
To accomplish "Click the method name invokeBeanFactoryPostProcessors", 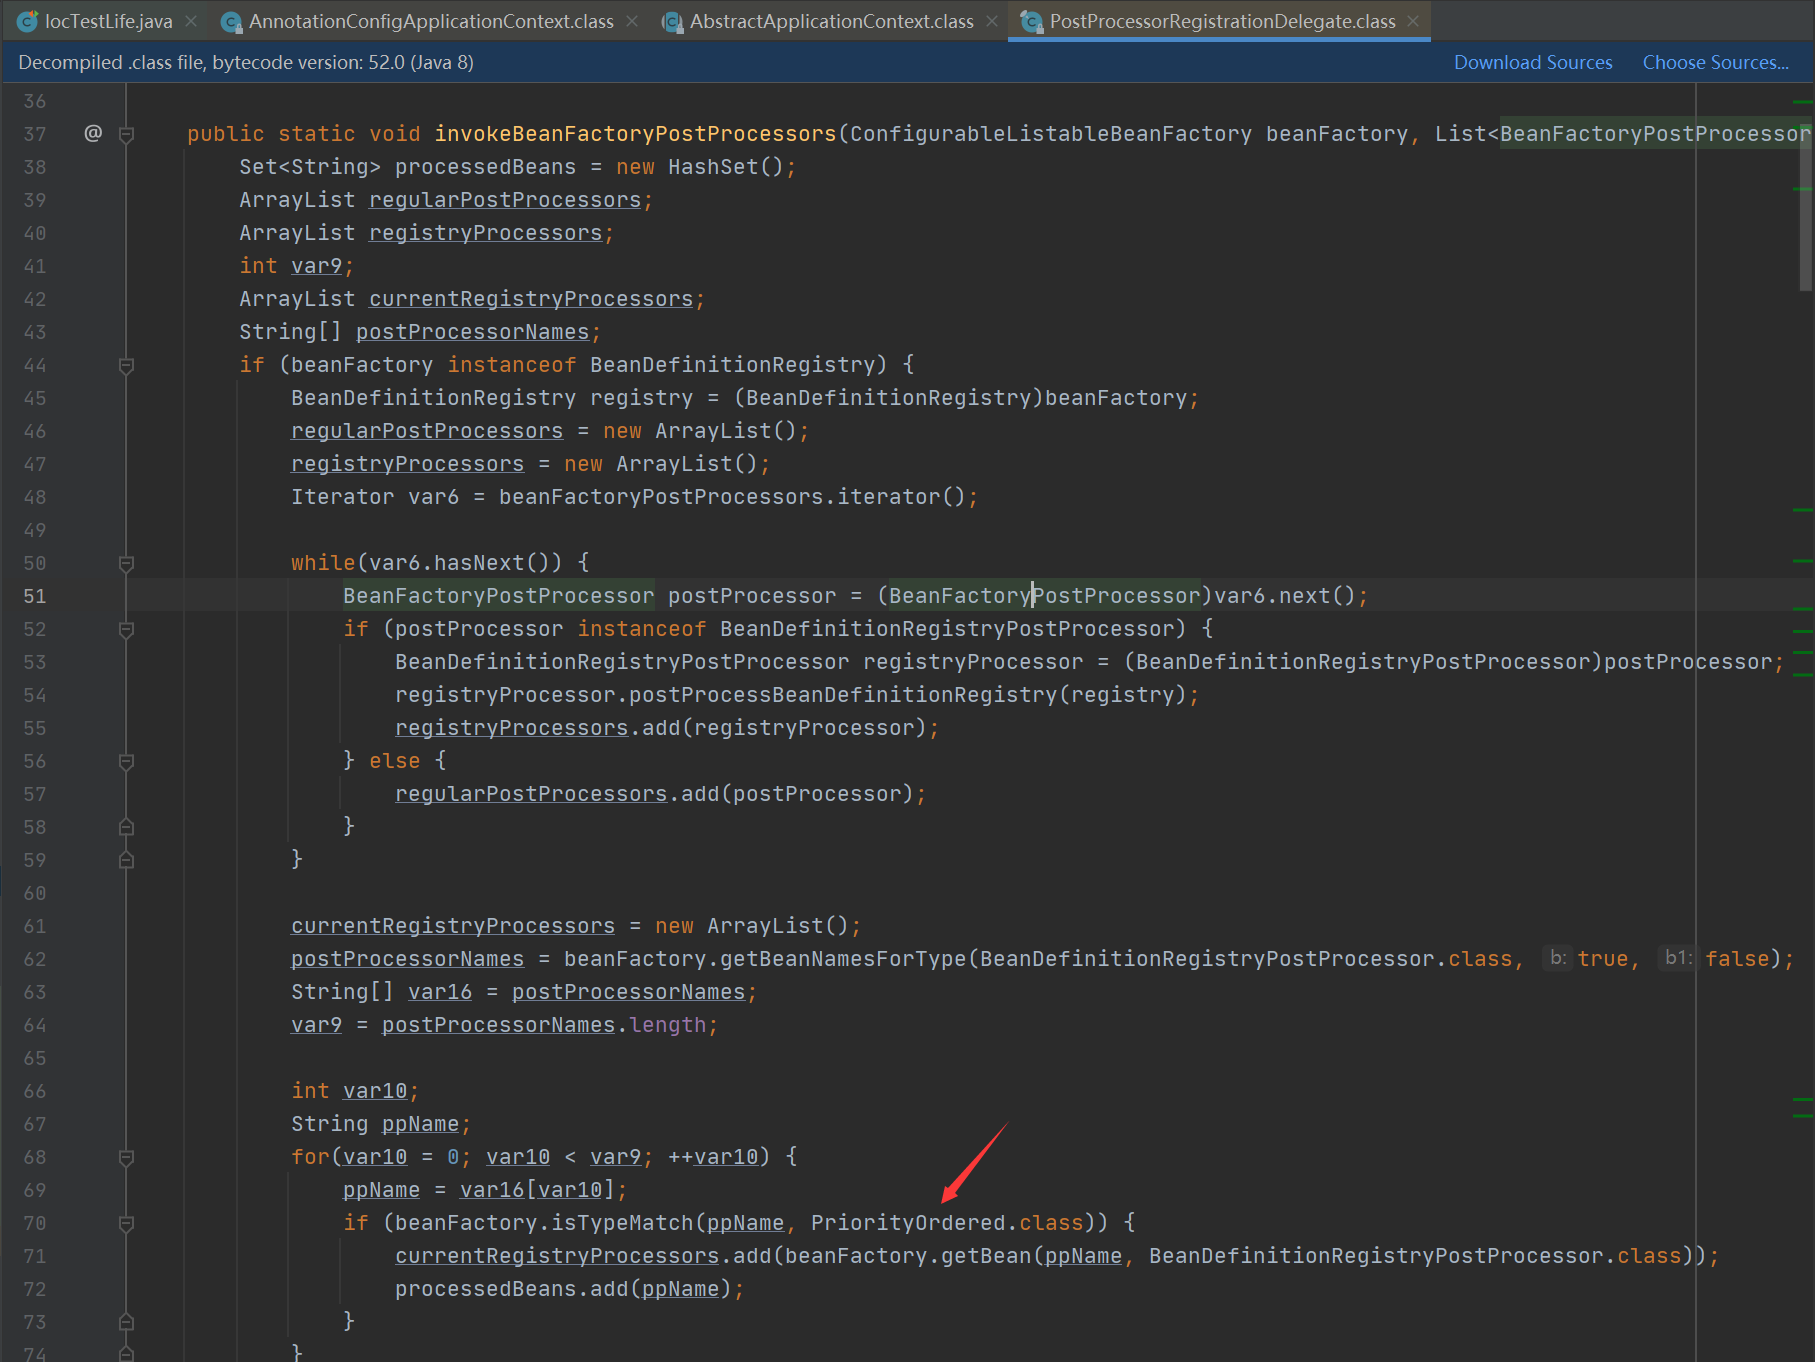I will [635, 134].
